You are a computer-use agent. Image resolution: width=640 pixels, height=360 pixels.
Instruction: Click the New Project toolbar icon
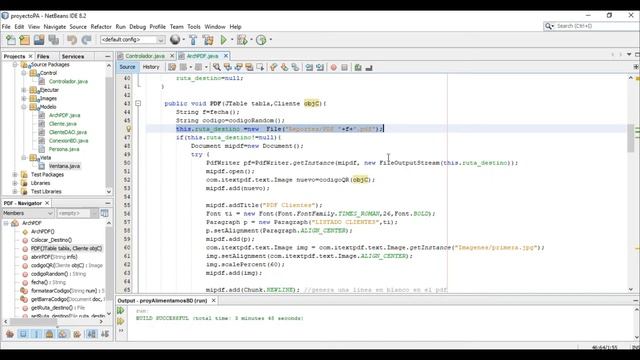tap(24, 40)
